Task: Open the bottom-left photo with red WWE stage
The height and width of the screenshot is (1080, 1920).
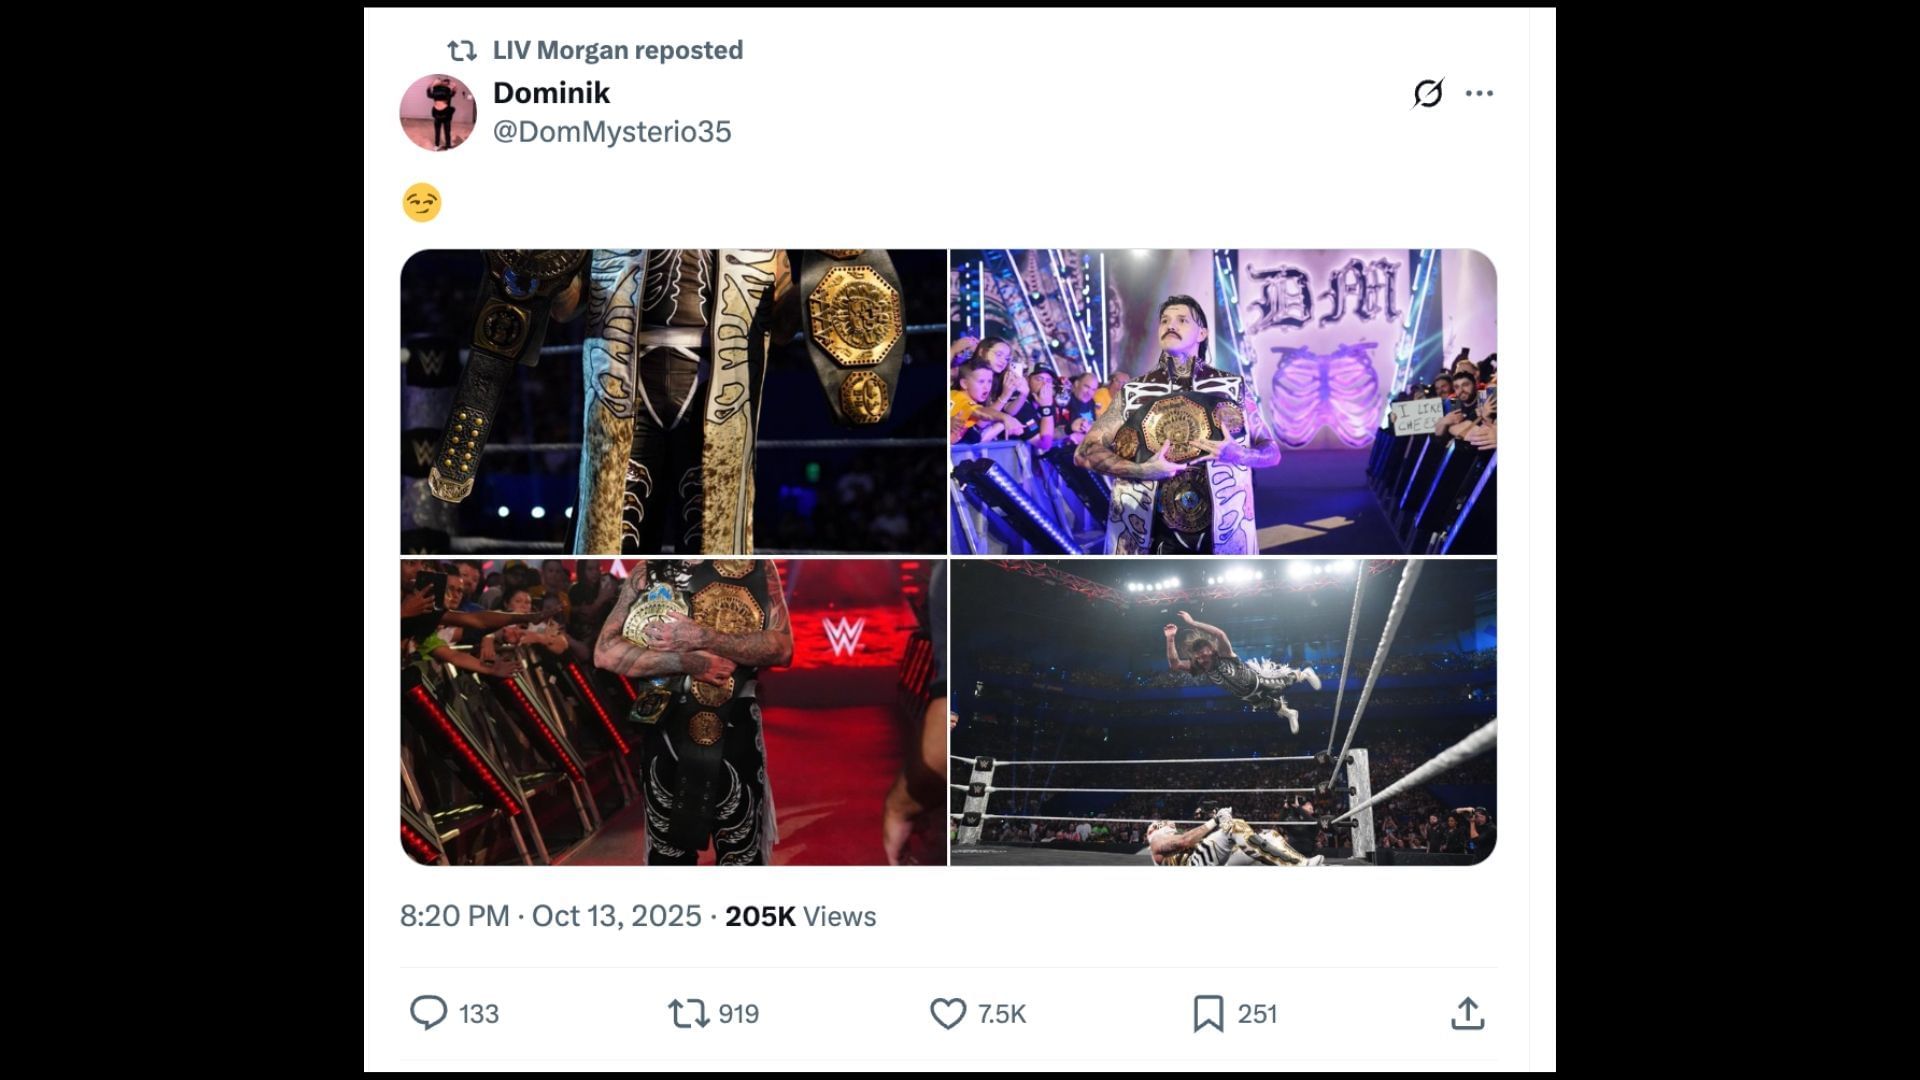Action: click(673, 712)
